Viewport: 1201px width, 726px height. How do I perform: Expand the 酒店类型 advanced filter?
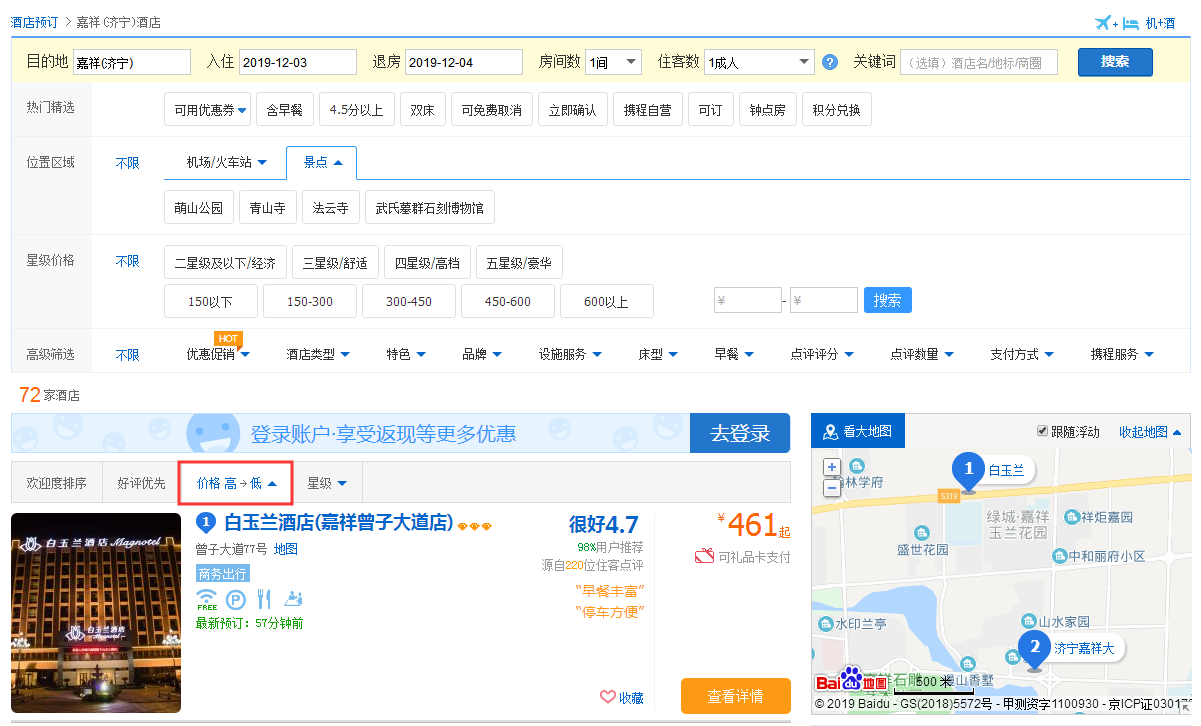pyautogui.click(x=316, y=354)
